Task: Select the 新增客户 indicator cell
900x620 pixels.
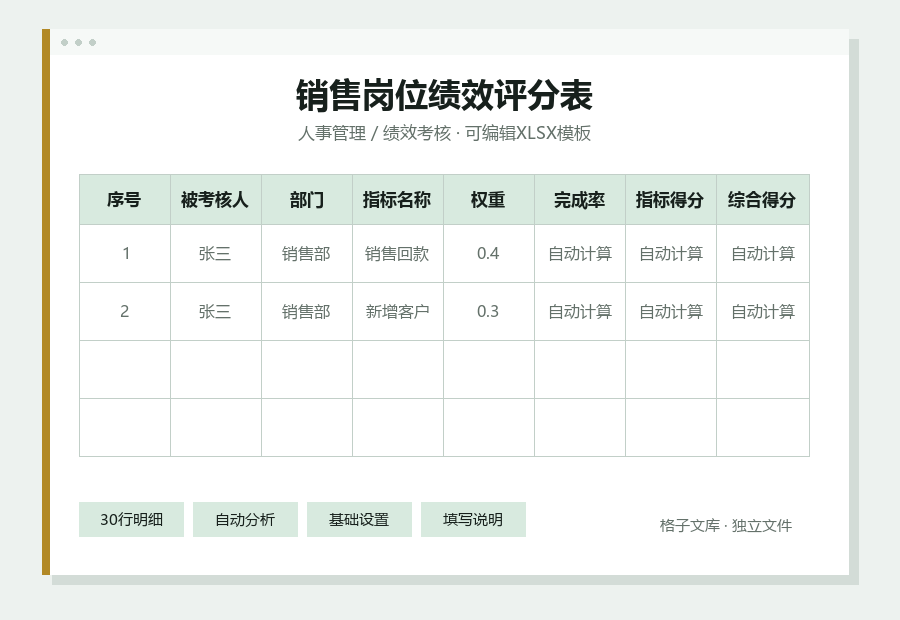Action: (398, 311)
